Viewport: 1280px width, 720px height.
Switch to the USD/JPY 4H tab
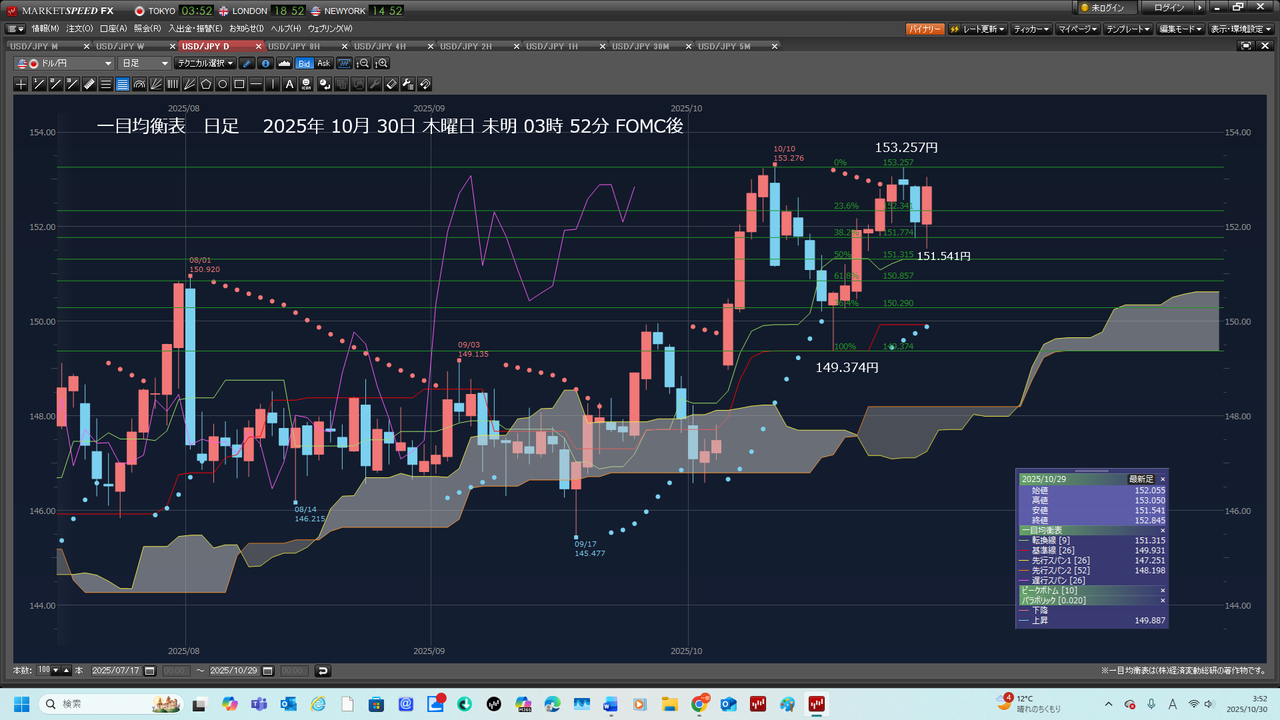coord(392,46)
